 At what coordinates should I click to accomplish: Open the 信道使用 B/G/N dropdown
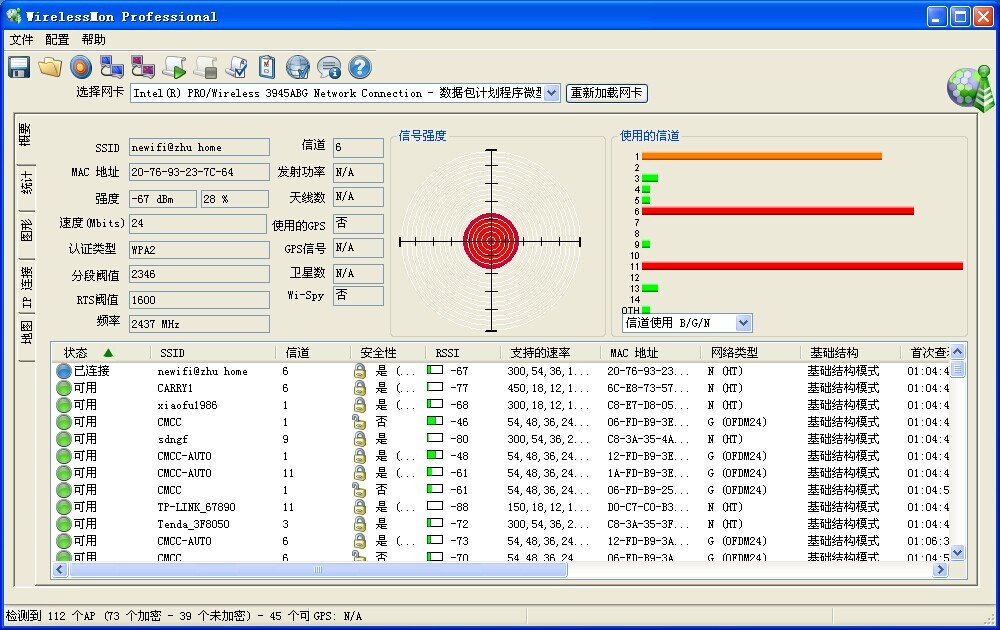click(742, 323)
